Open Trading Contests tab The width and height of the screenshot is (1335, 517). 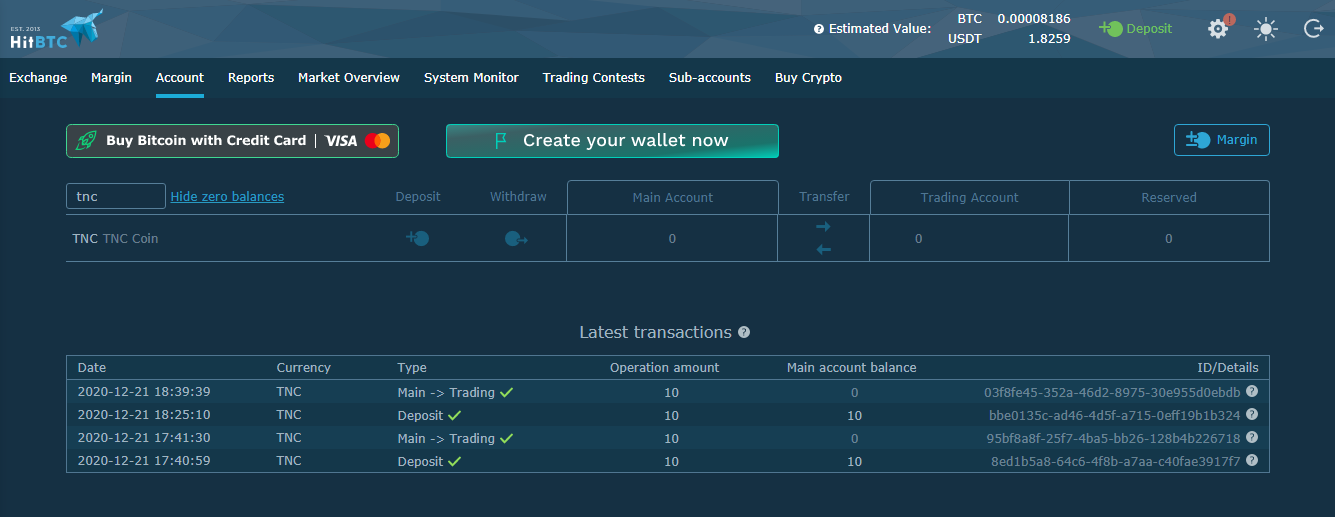pos(594,78)
